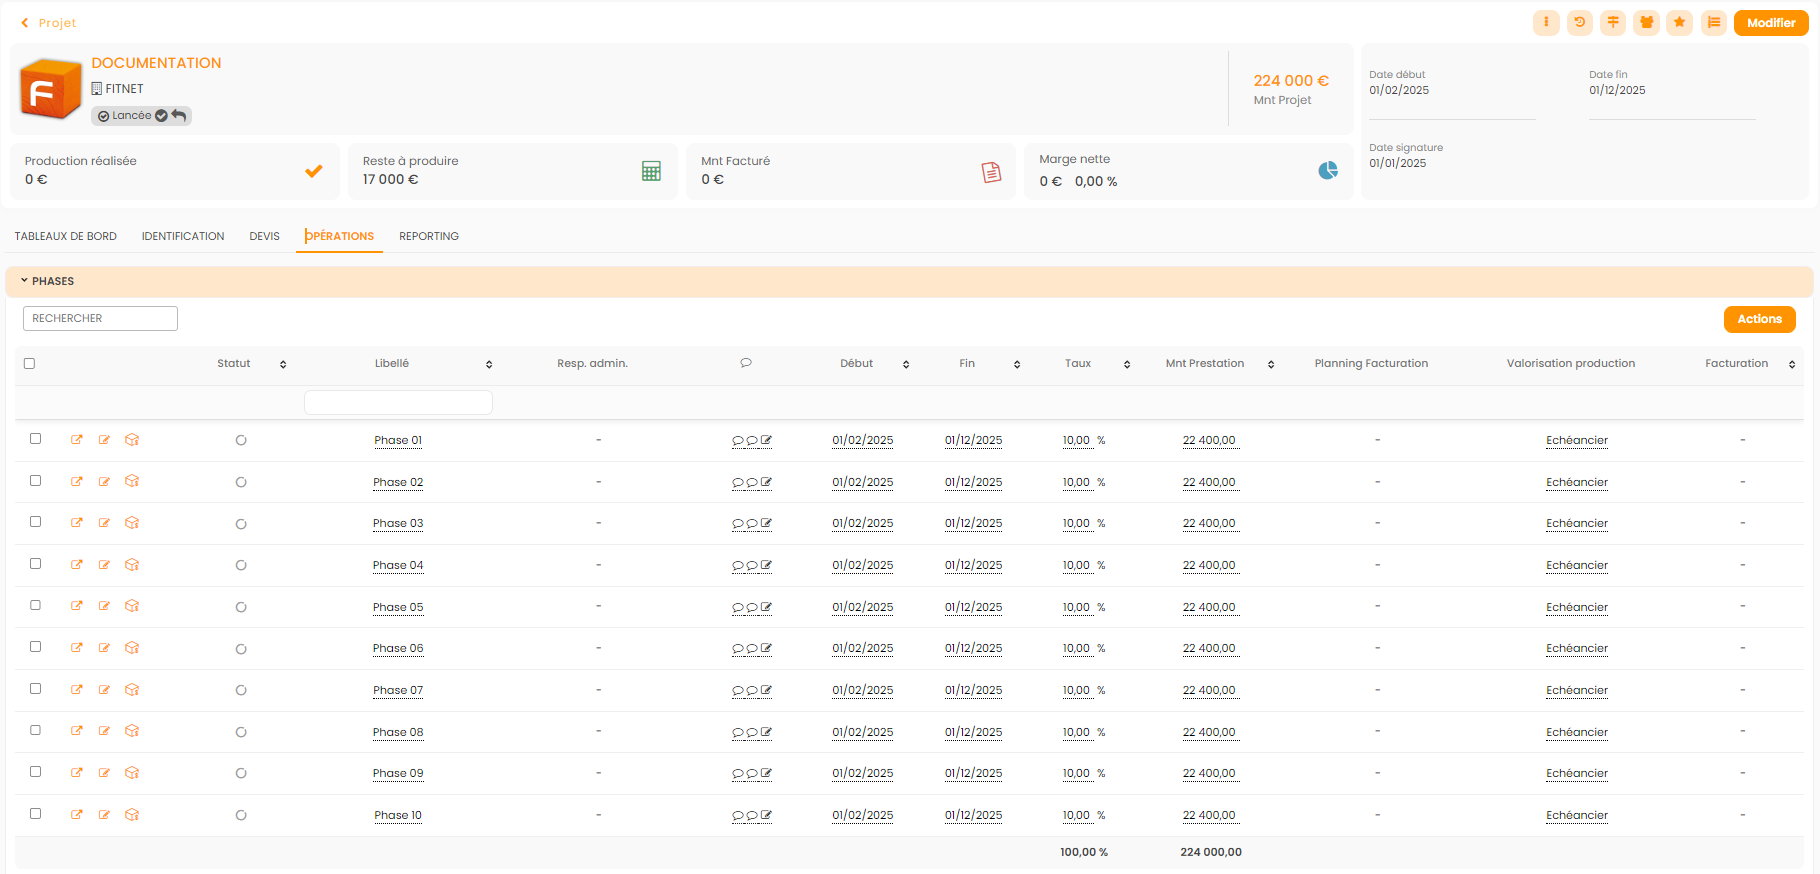Viewport: 1820px width, 874px height.
Task: Open the three-dot more options icon
Action: 1546,22
